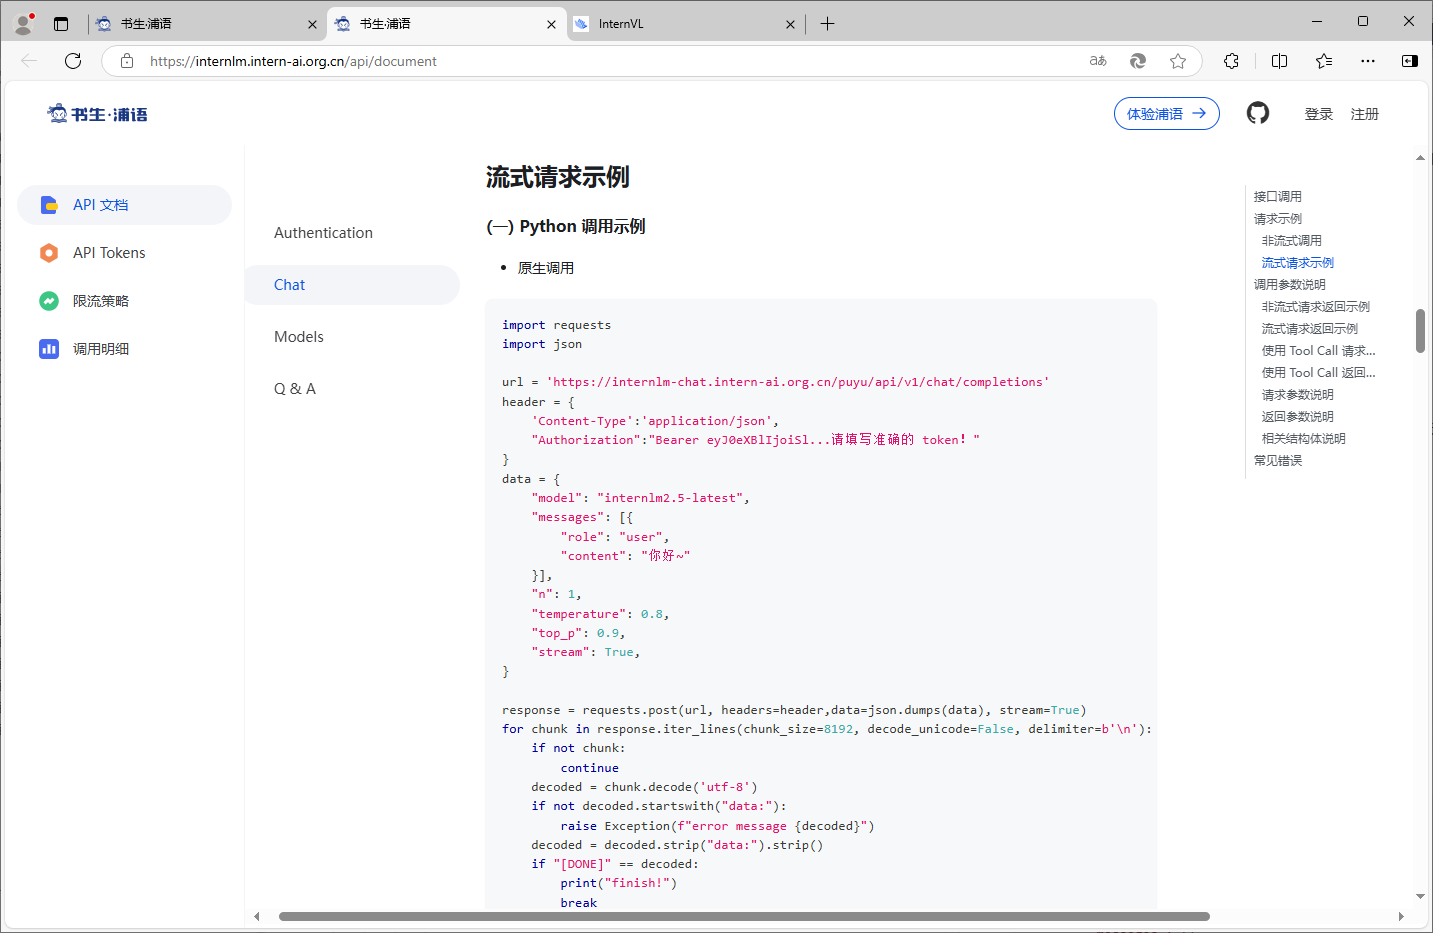1433x933 pixels.
Task: Click the Copilot swirl icon in the address bar
Action: (1138, 61)
